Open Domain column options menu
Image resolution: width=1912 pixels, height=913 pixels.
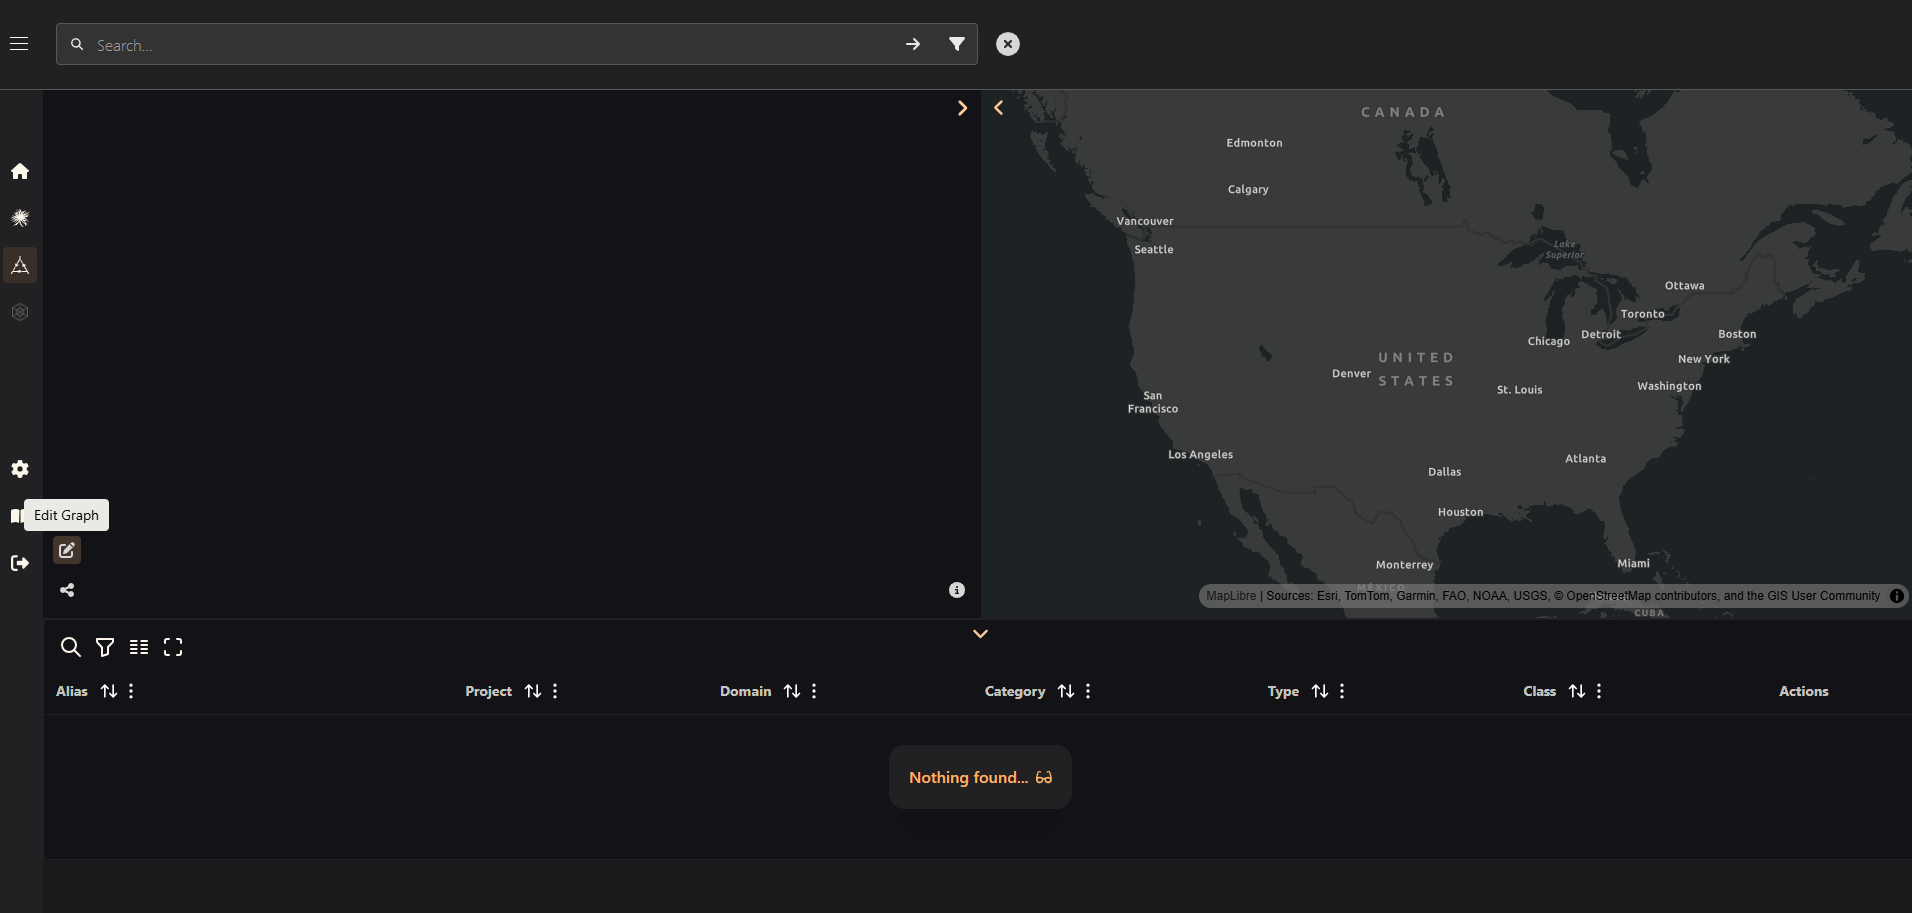tap(814, 691)
